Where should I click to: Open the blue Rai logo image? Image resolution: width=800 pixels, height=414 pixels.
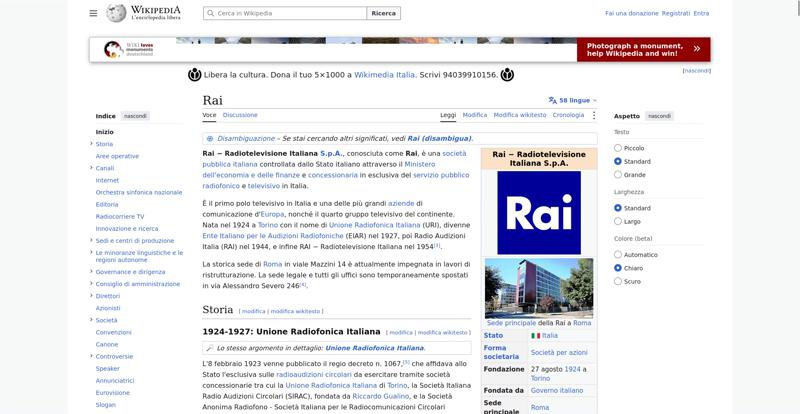pyautogui.click(x=539, y=212)
